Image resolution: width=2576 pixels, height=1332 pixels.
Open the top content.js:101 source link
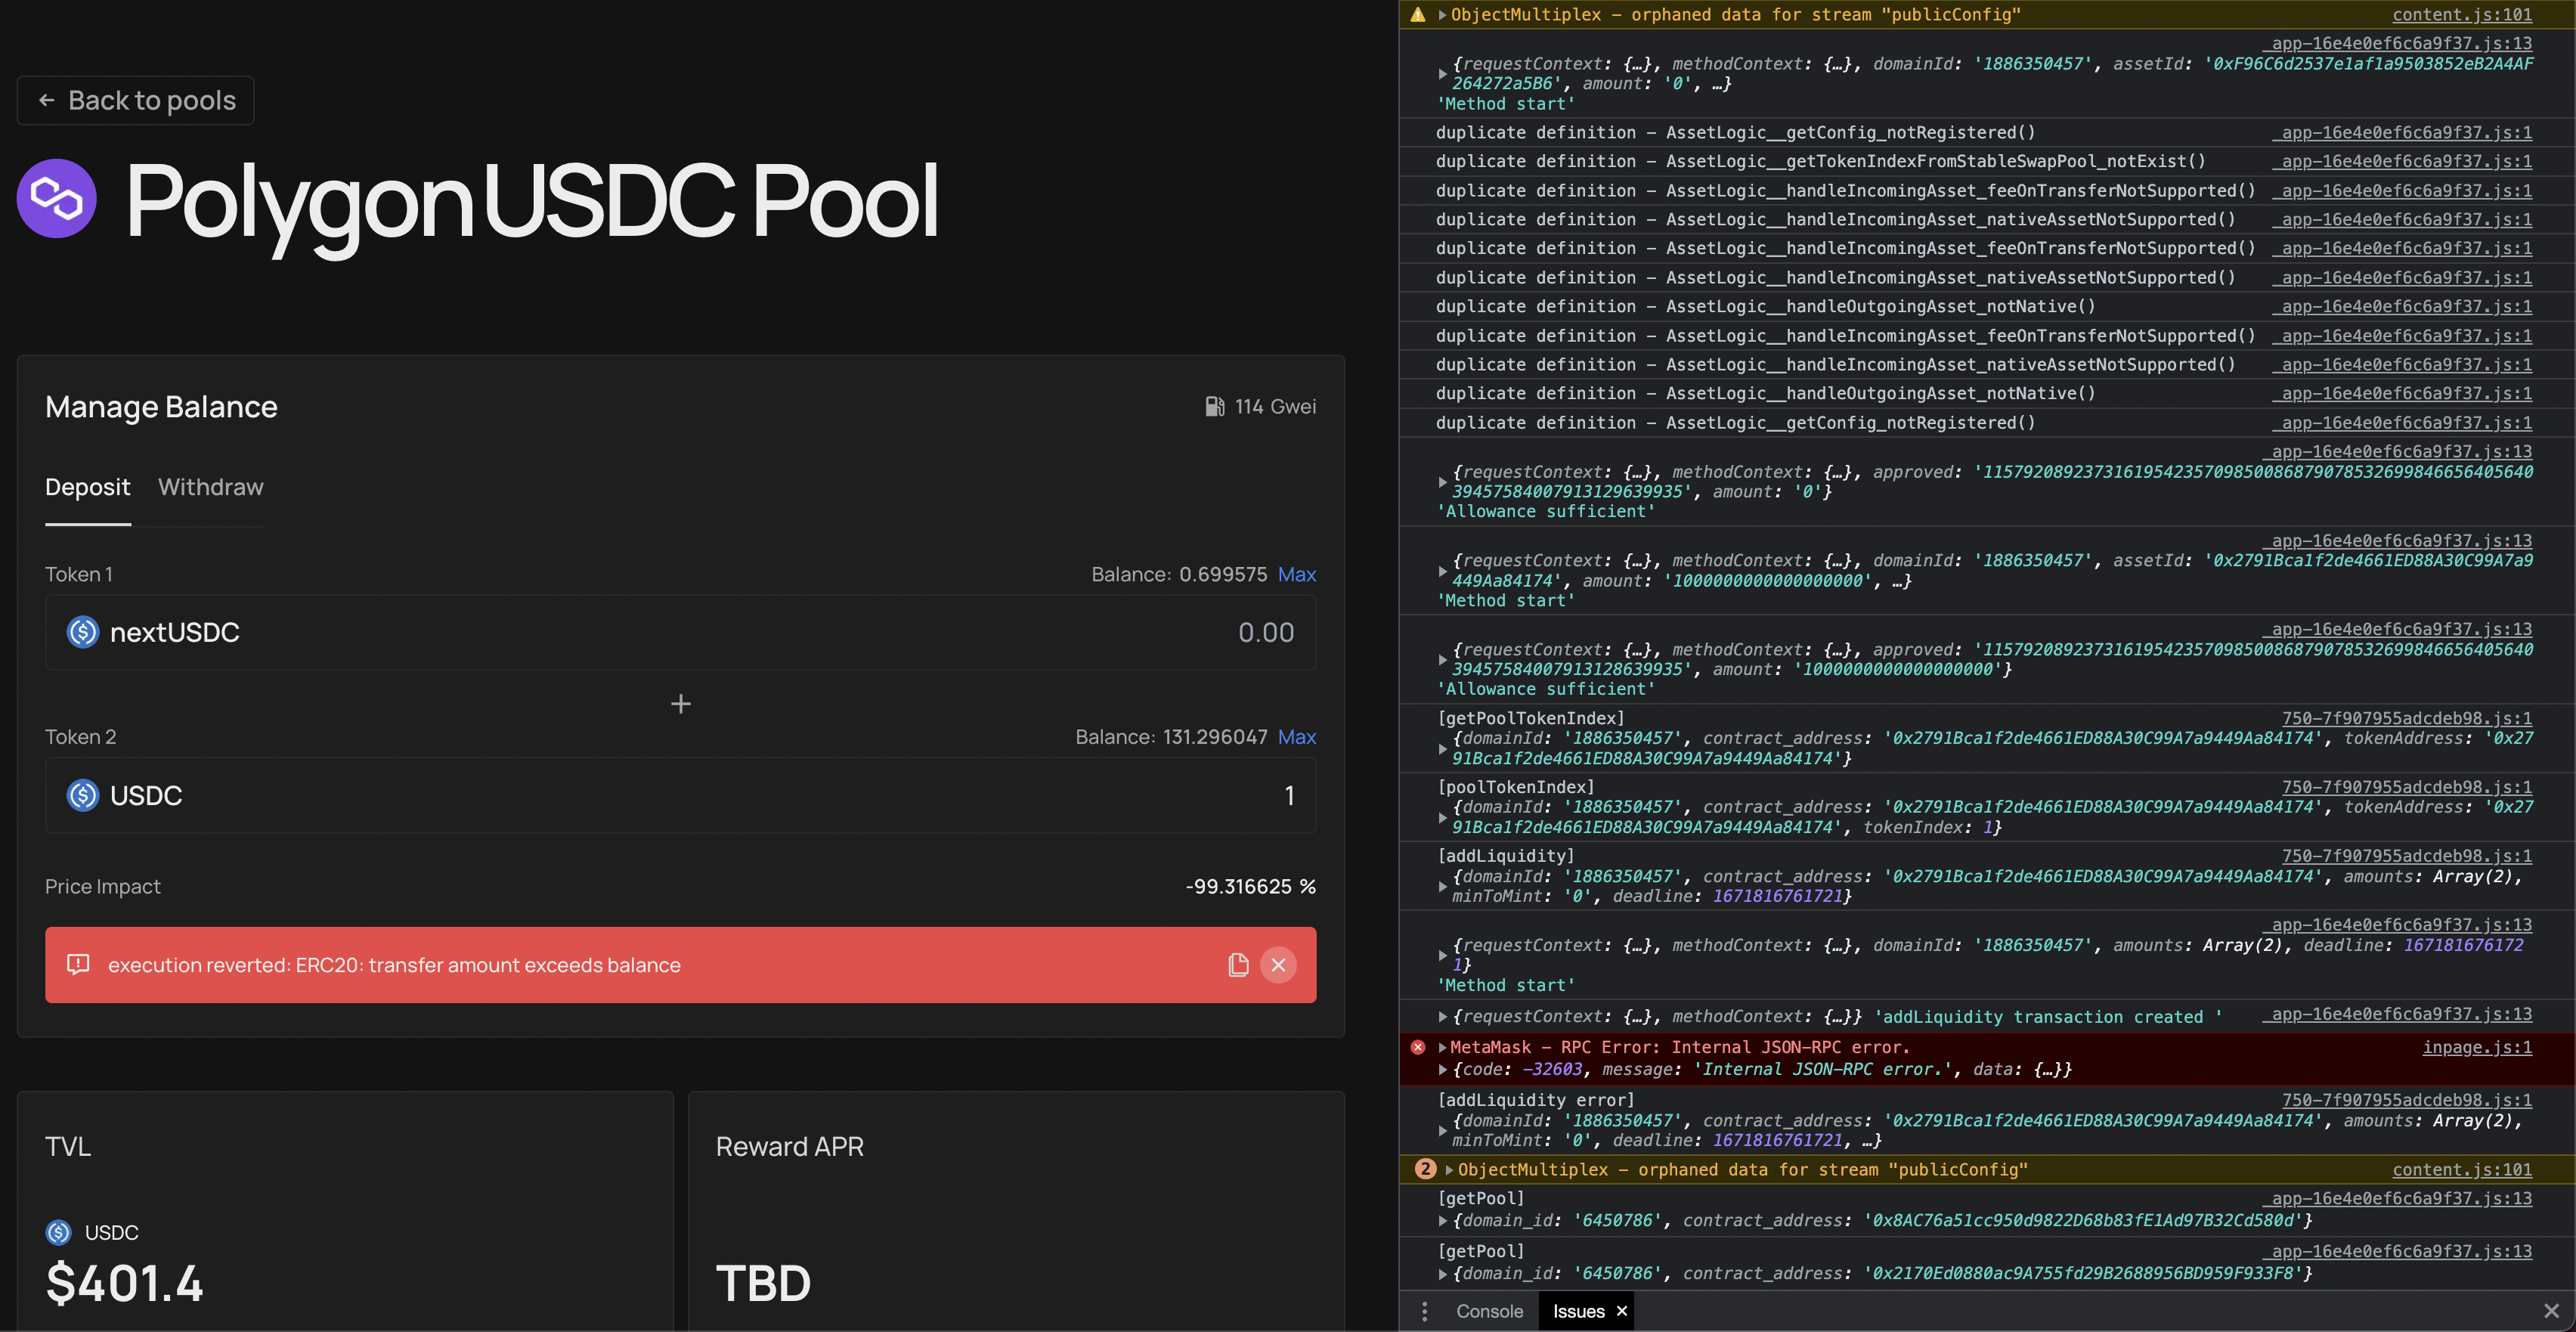(x=2462, y=14)
